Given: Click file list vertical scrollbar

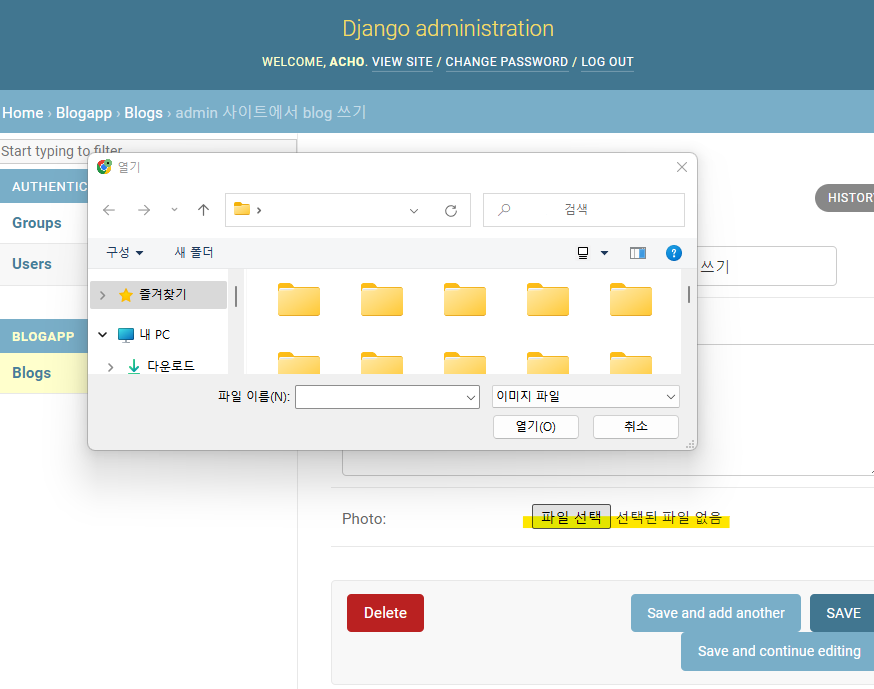Looking at the screenshot, I should point(689,294).
